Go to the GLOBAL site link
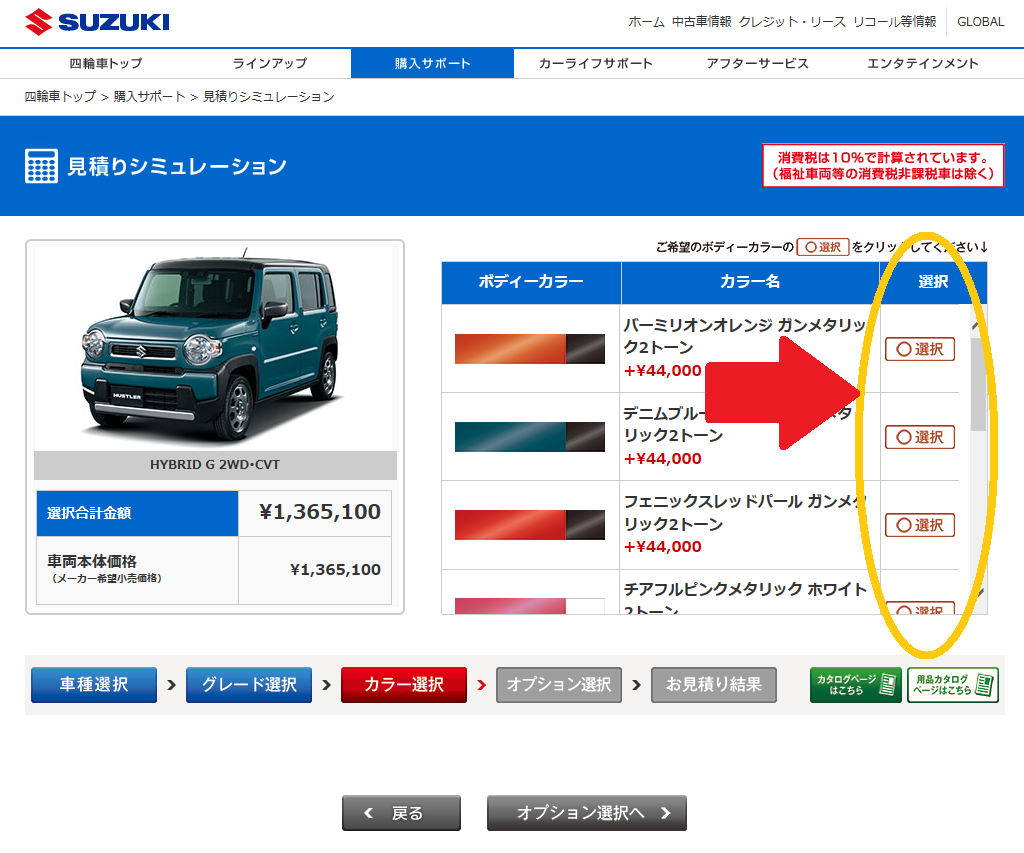This screenshot has height=853, width=1024. 980,22
